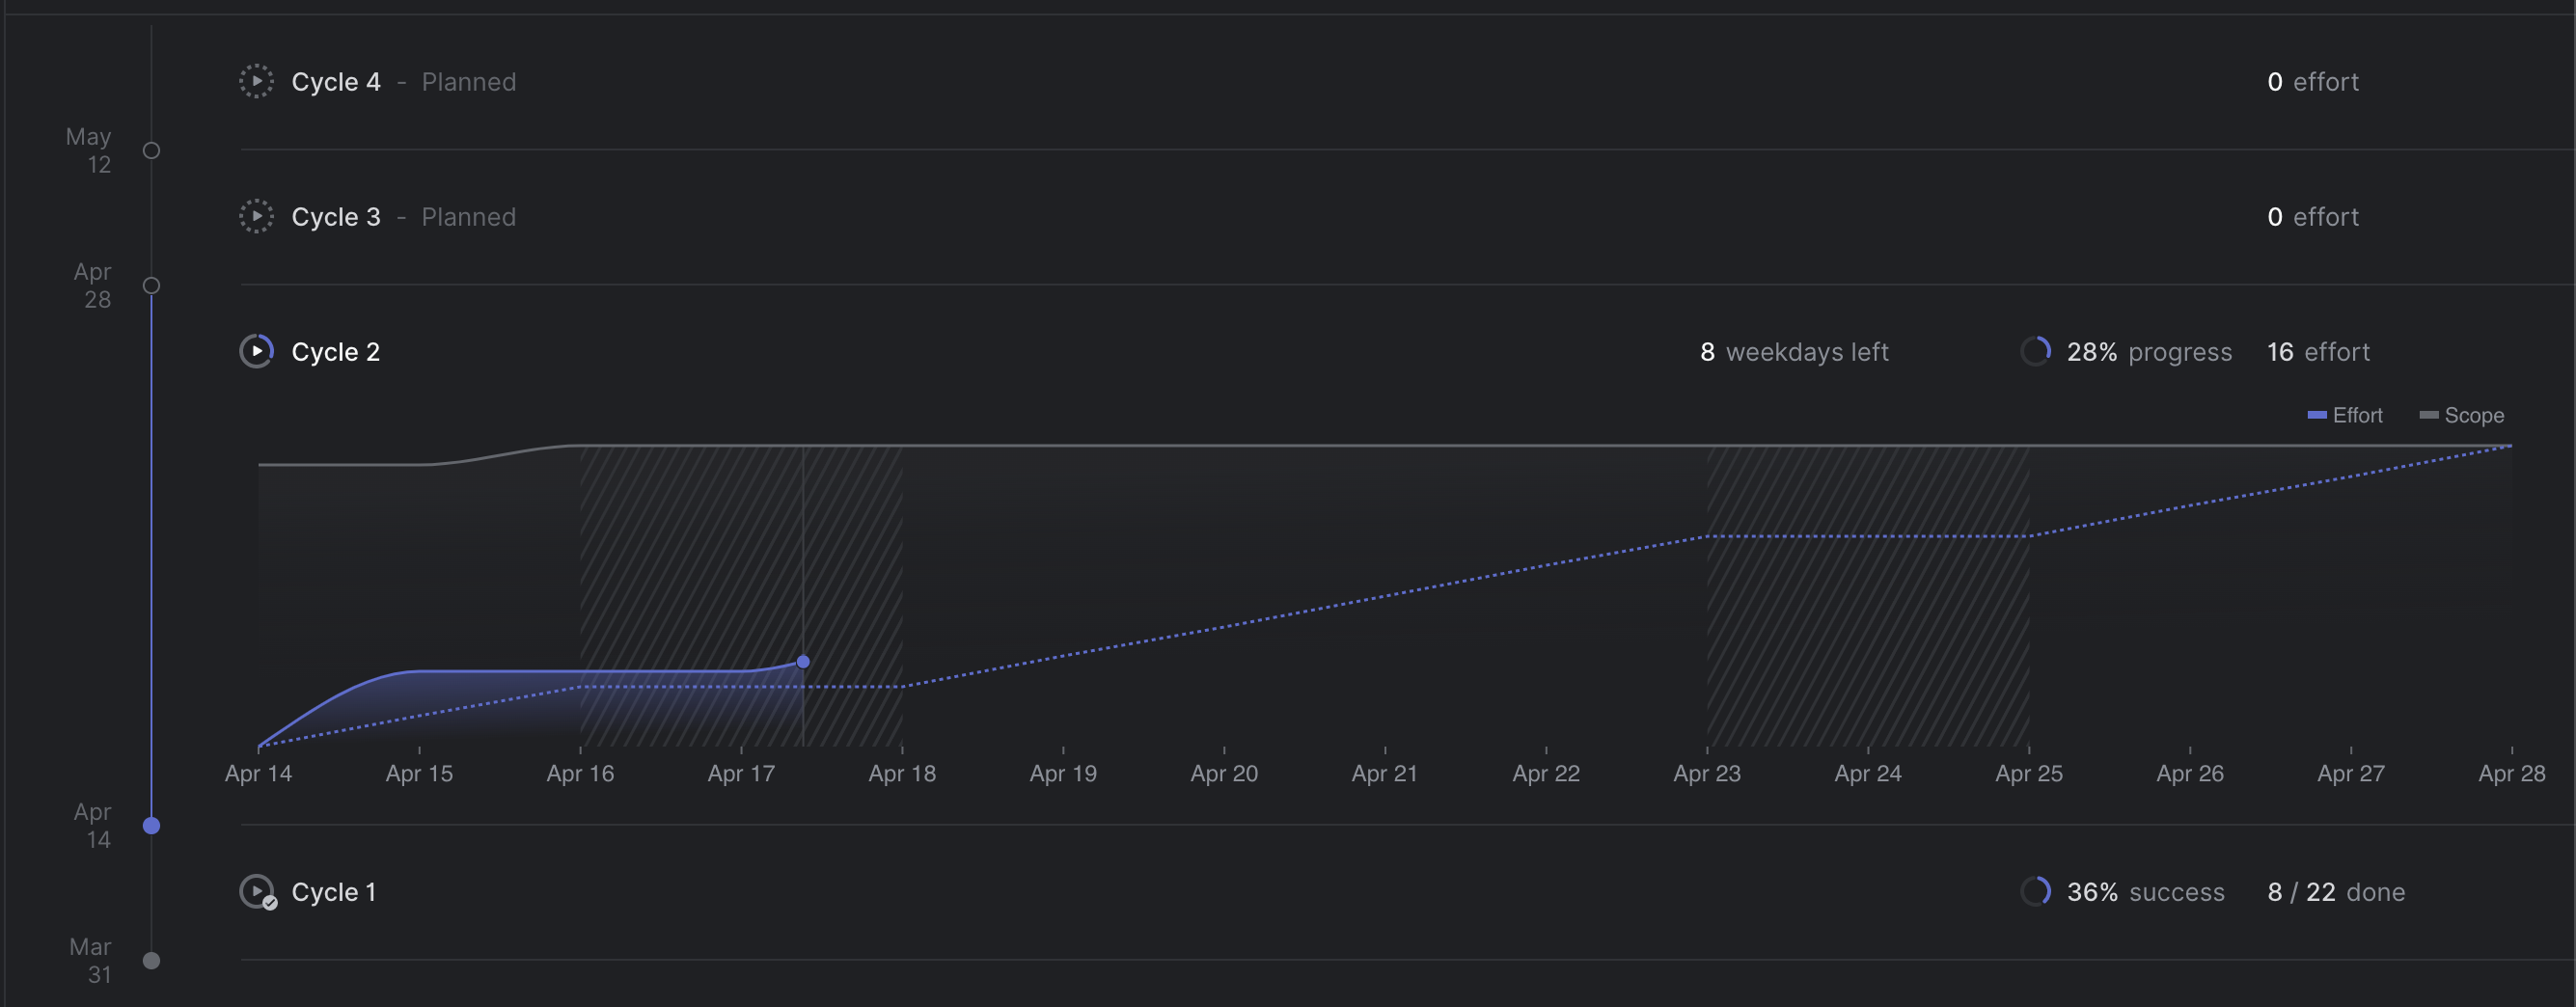Click the current effort data point on chart

802,661
